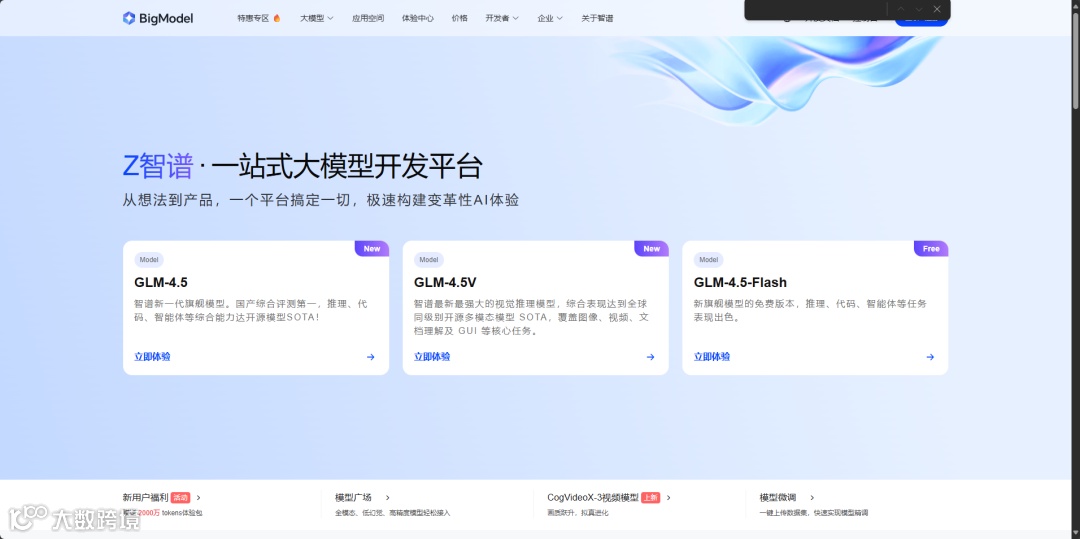The width and height of the screenshot is (1080, 539).
Task: Open the 模型广场 link
Action: pyautogui.click(x=353, y=498)
